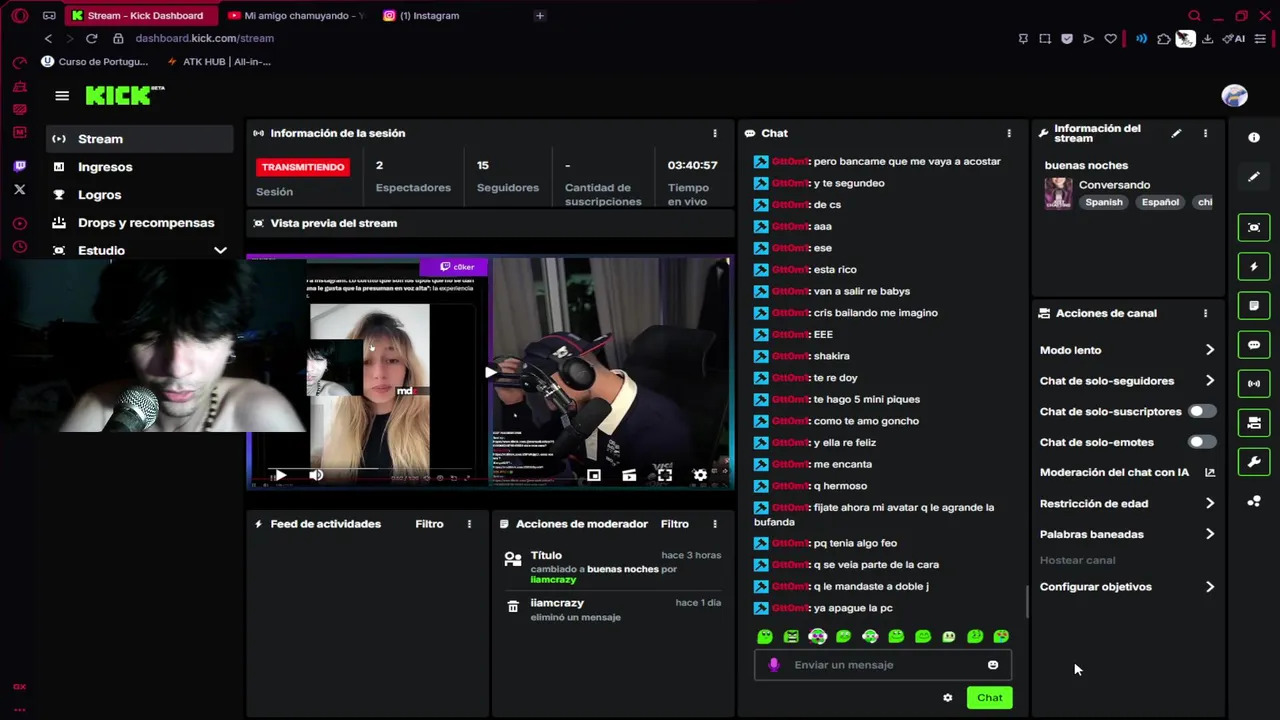Click the trash icon in moderator actions
The width and height of the screenshot is (1280, 720).
click(x=513, y=606)
